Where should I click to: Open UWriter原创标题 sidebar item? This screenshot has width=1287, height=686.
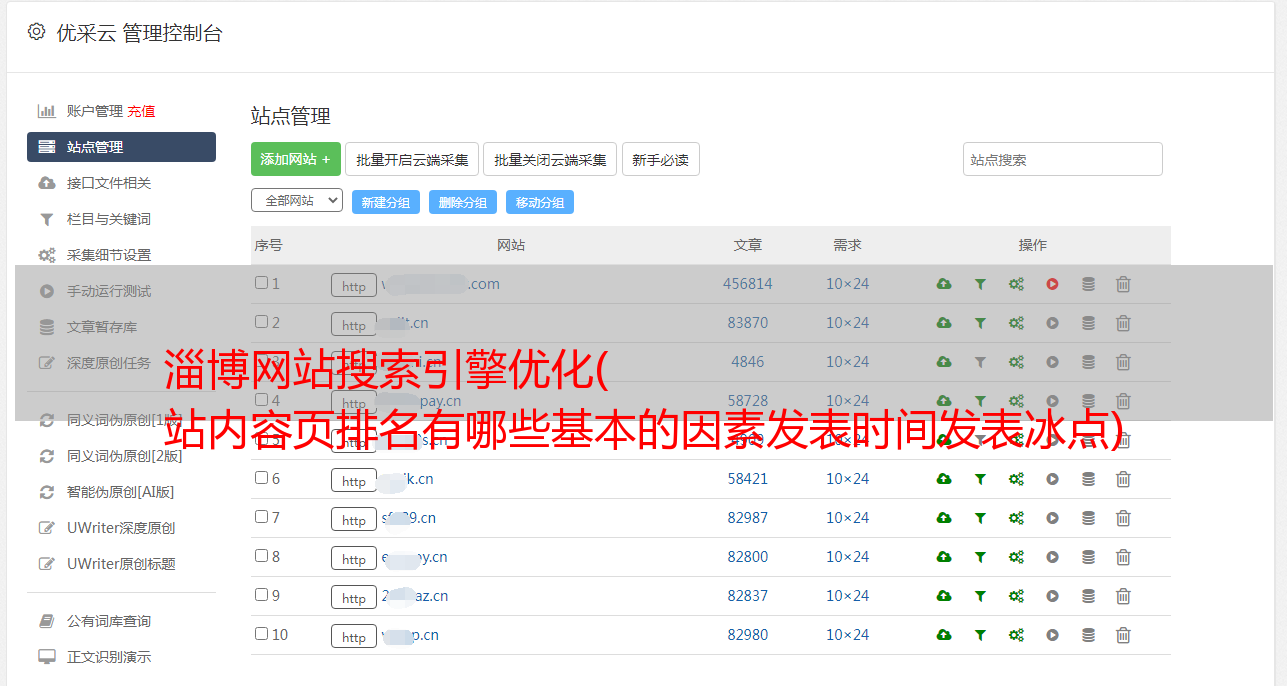click(x=121, y=564)
